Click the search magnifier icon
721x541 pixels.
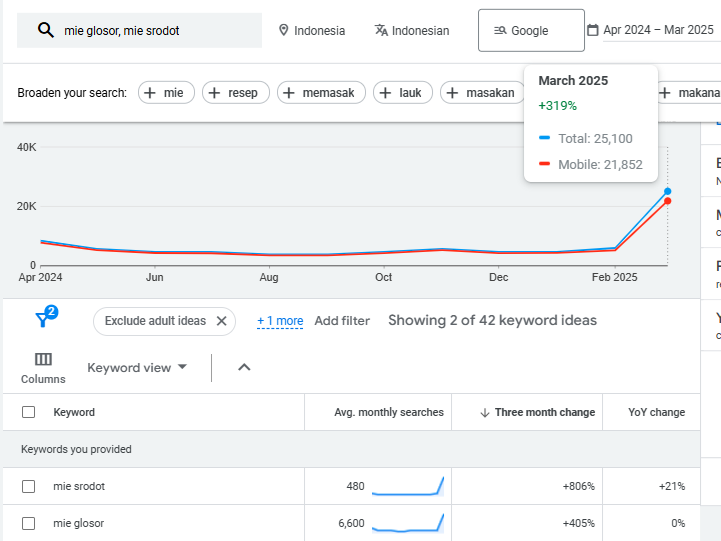pos(45,31)
